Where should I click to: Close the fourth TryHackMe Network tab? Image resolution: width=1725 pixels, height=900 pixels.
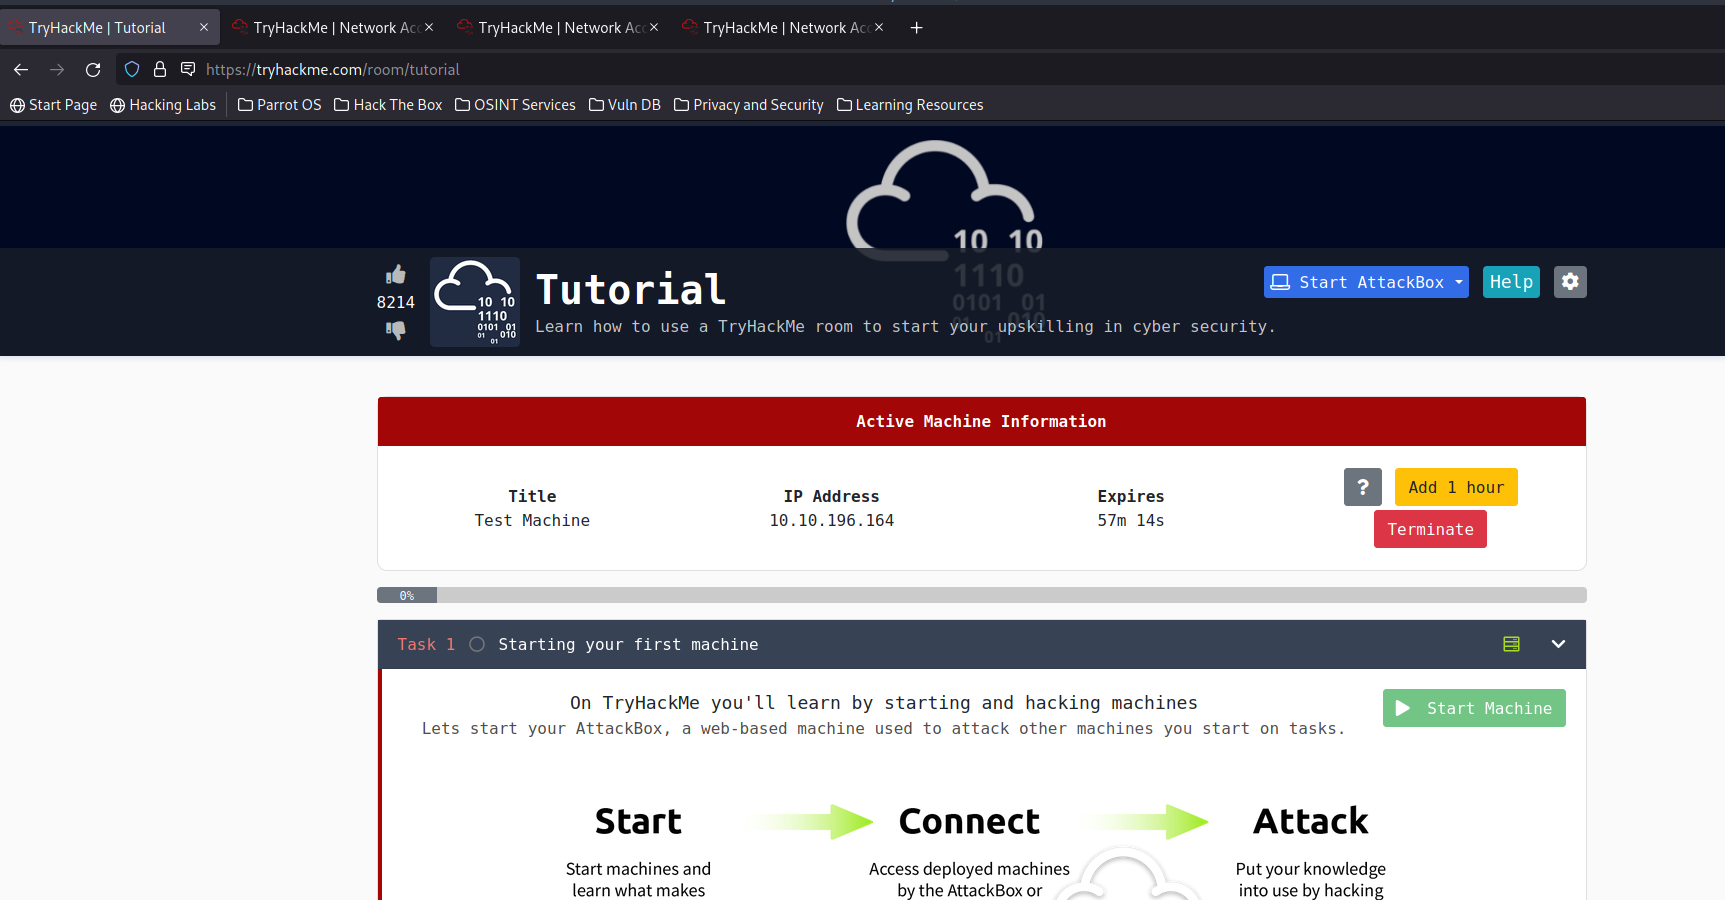click(879, 27)
